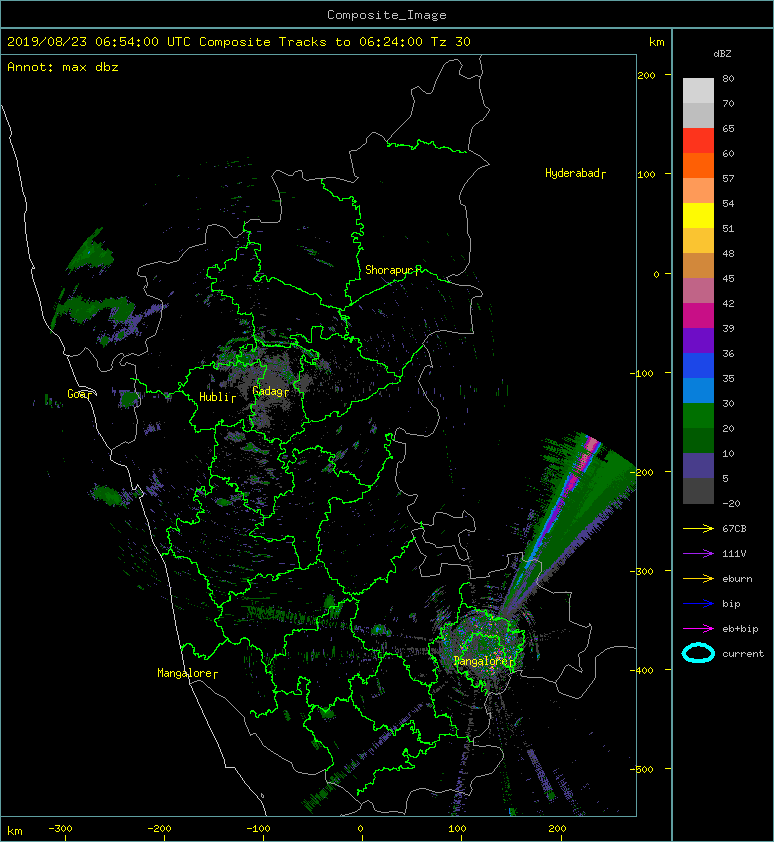Image resolution: width=774 pixels, height=842 pixels.
Task: Select the violet 36-39 dBZ swatch
Action: pos(698,340)
